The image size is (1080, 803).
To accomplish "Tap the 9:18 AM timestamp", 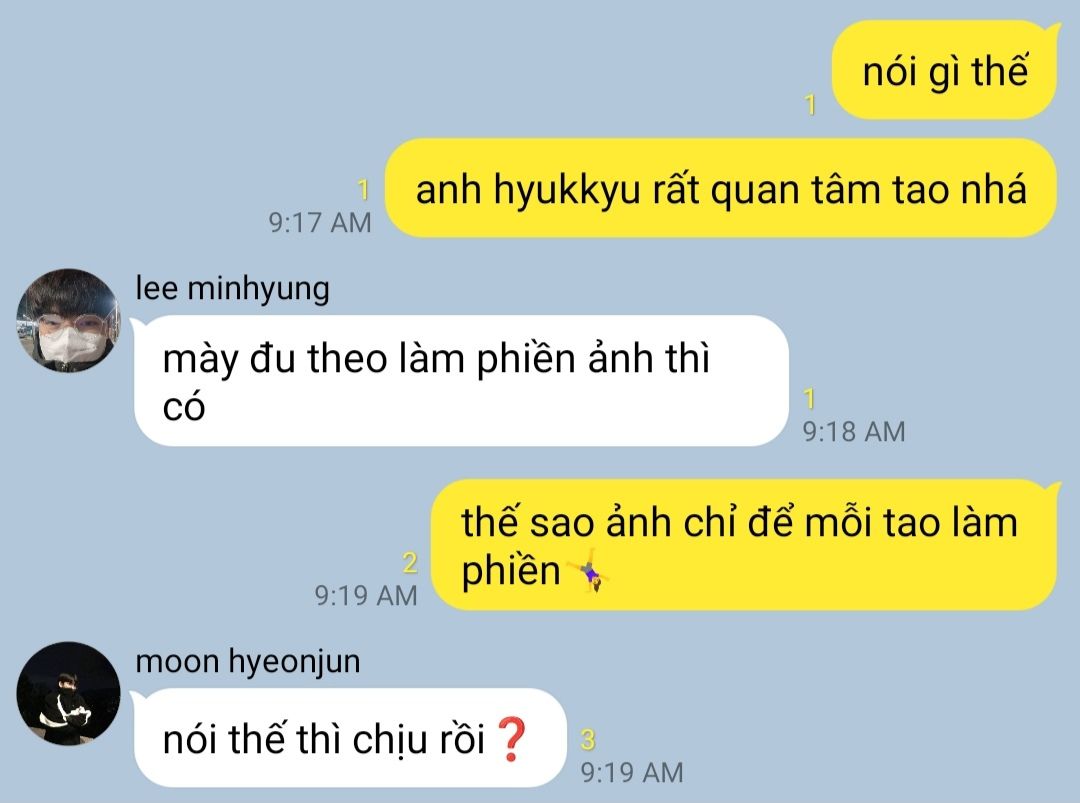I will coord(854,432).
